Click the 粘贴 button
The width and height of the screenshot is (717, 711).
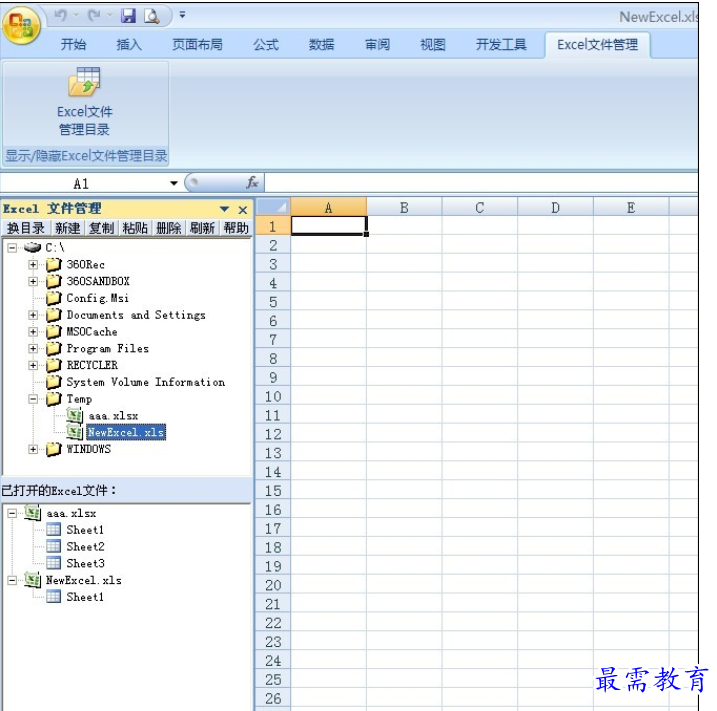(135, 228)
